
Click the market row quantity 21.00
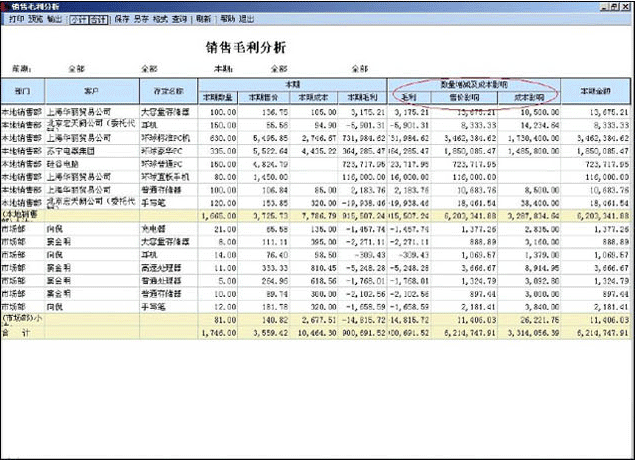click(218, 229)
